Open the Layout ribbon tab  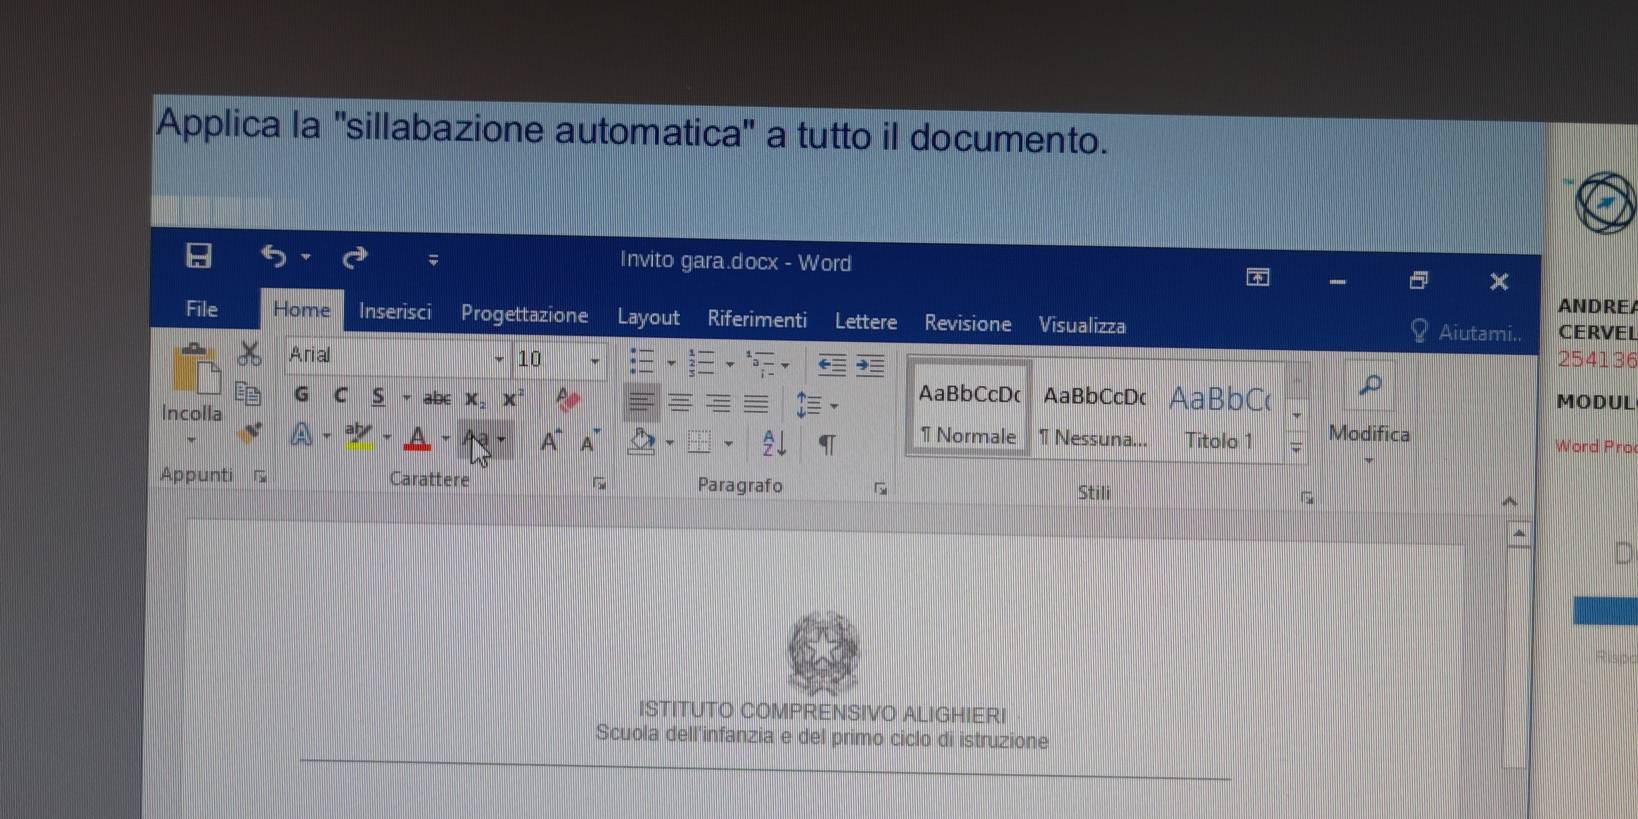[x=647, y=317]
